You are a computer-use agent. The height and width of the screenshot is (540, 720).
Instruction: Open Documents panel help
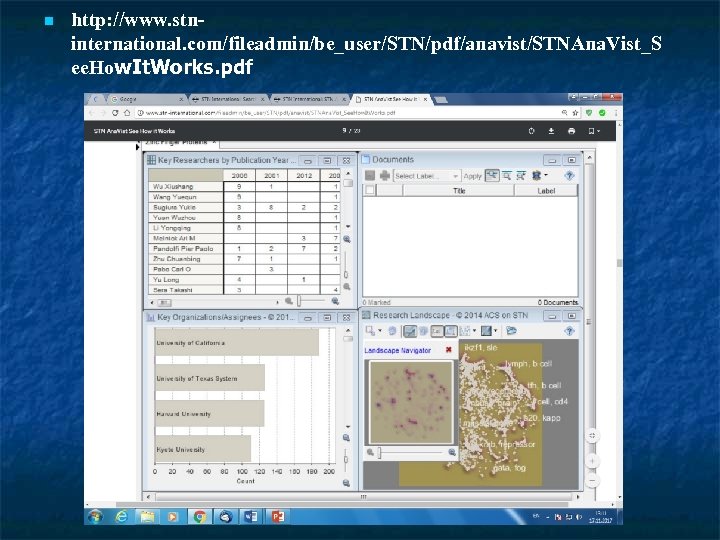pyautogui.click(x=569, y=175)
